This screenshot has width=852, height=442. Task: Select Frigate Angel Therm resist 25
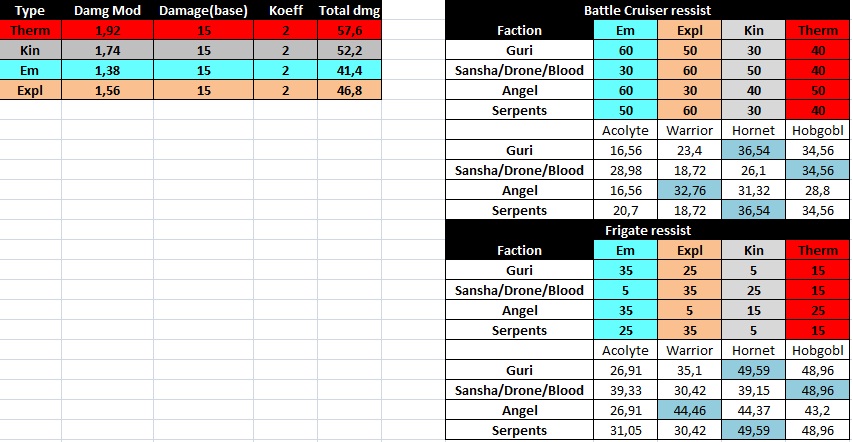pyautogui.click(x=818, y=310)
